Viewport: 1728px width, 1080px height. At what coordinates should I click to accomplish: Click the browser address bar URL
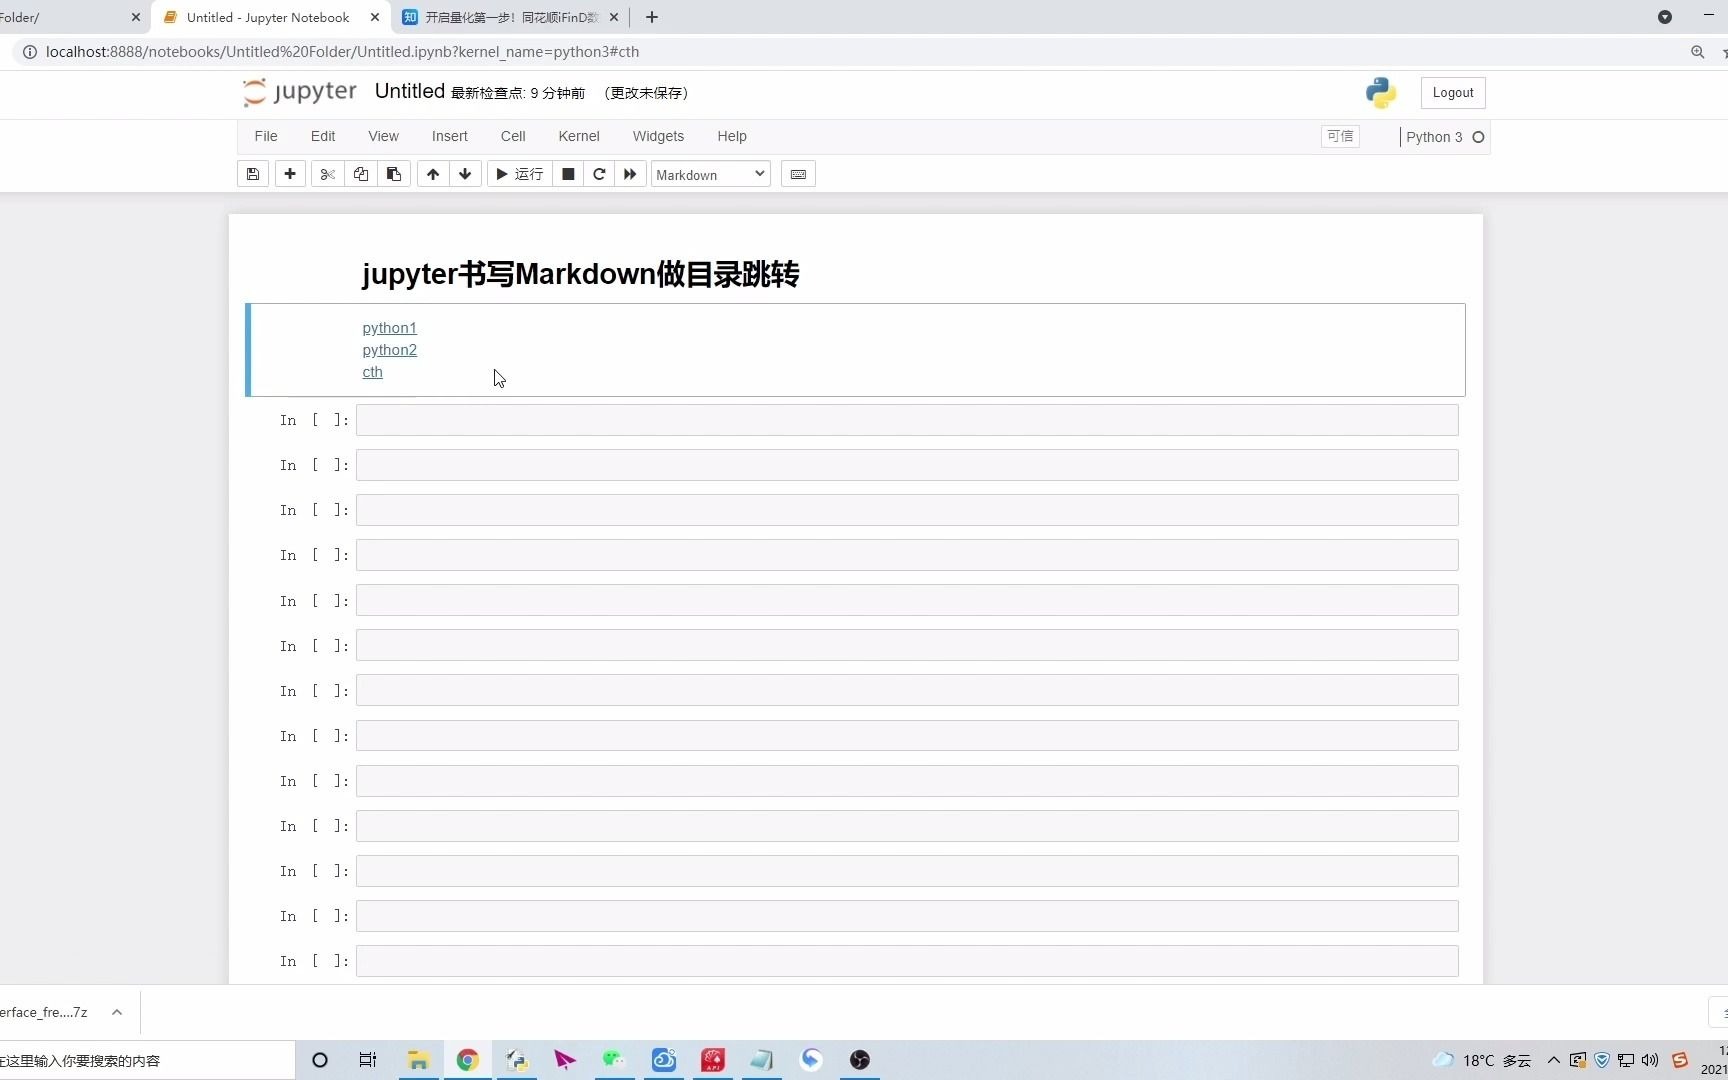point(342,52)
